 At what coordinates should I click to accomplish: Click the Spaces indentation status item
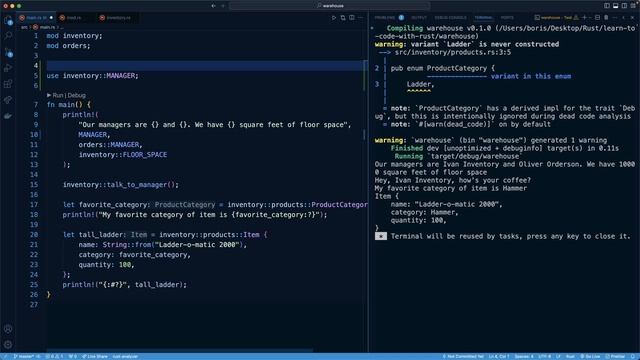click(524, 356)
